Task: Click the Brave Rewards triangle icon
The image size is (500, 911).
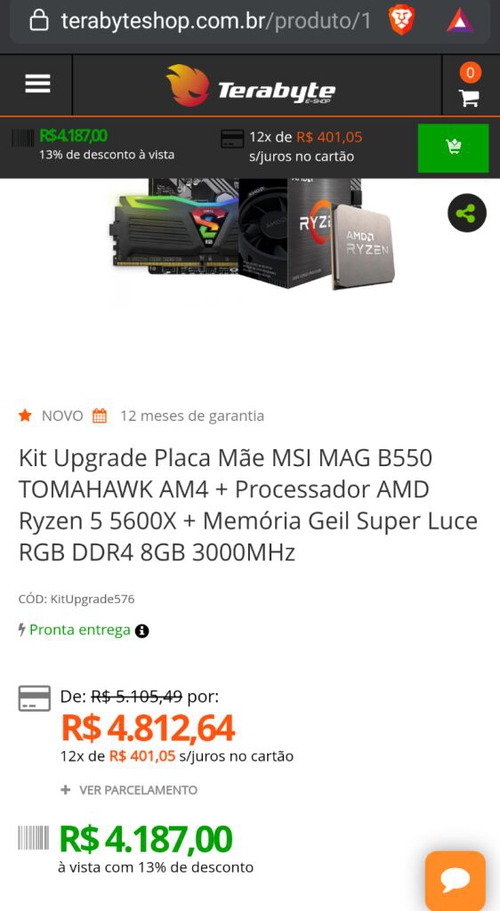Action: tap(459, 20)
